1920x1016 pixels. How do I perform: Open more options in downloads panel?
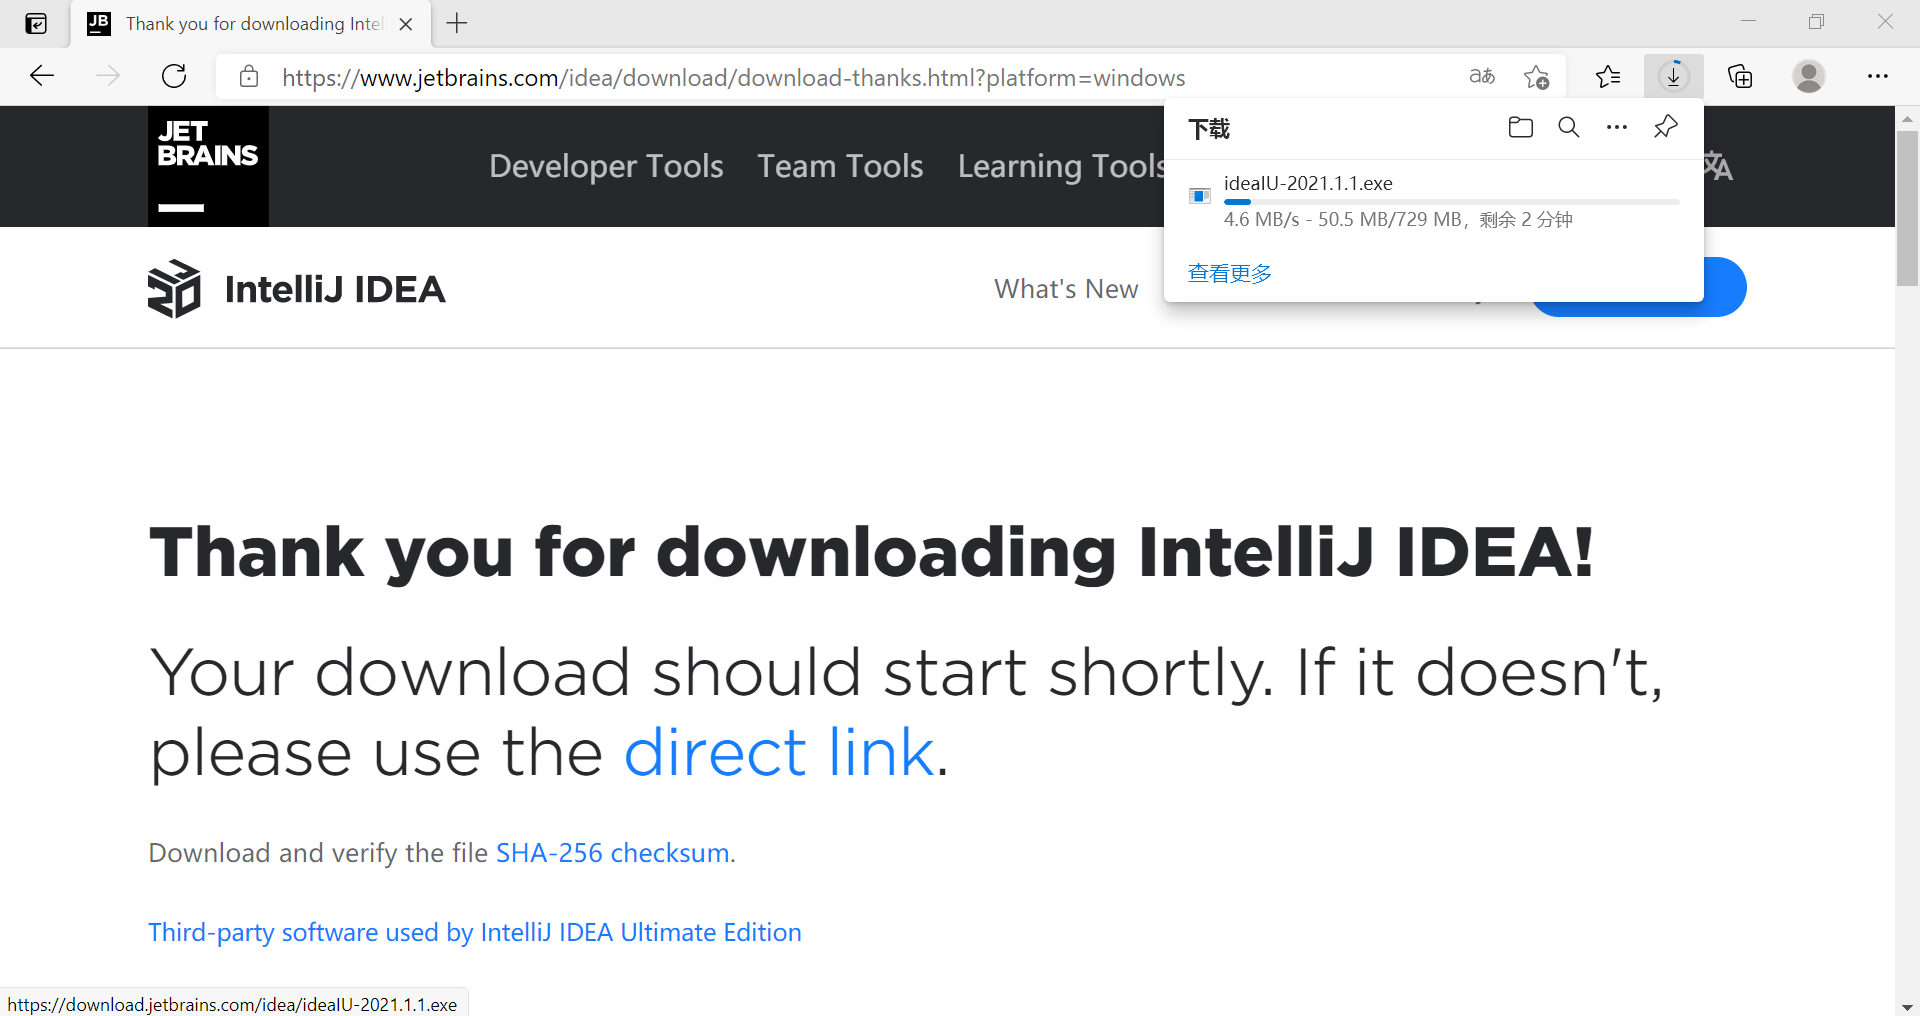pos(1617,127)
